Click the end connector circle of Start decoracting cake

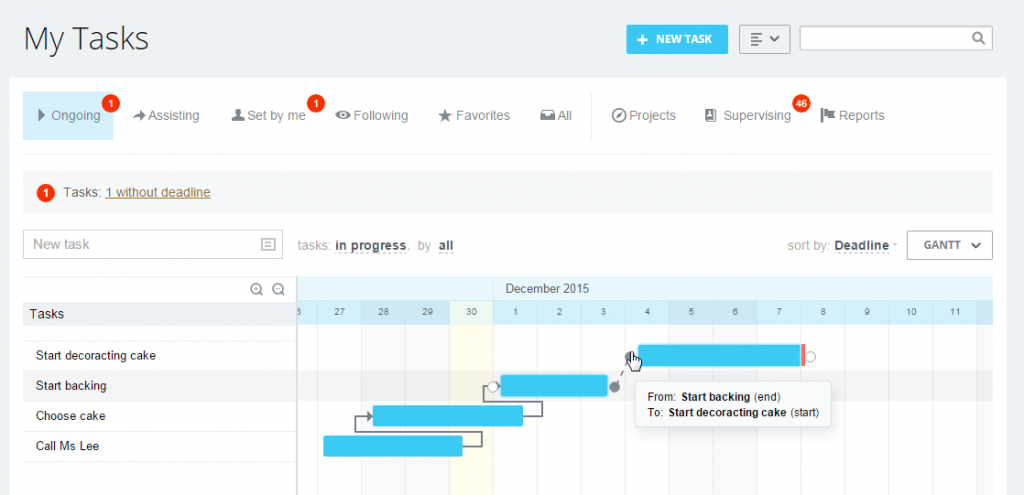(812, 356)
